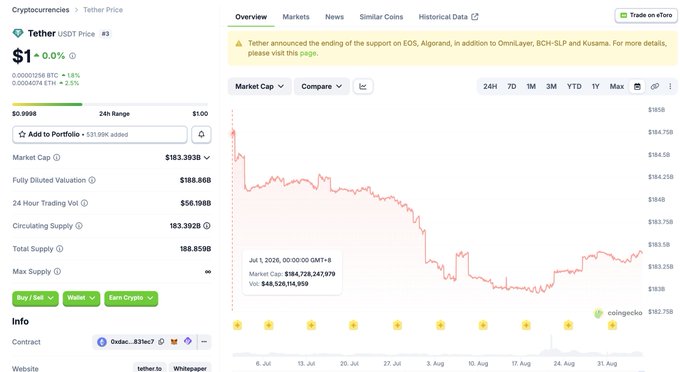Image resolution: width=680 pixels, height=372 pixels.
Task: Open Market Cap info tooltip icon
Action: coord(56,157)
